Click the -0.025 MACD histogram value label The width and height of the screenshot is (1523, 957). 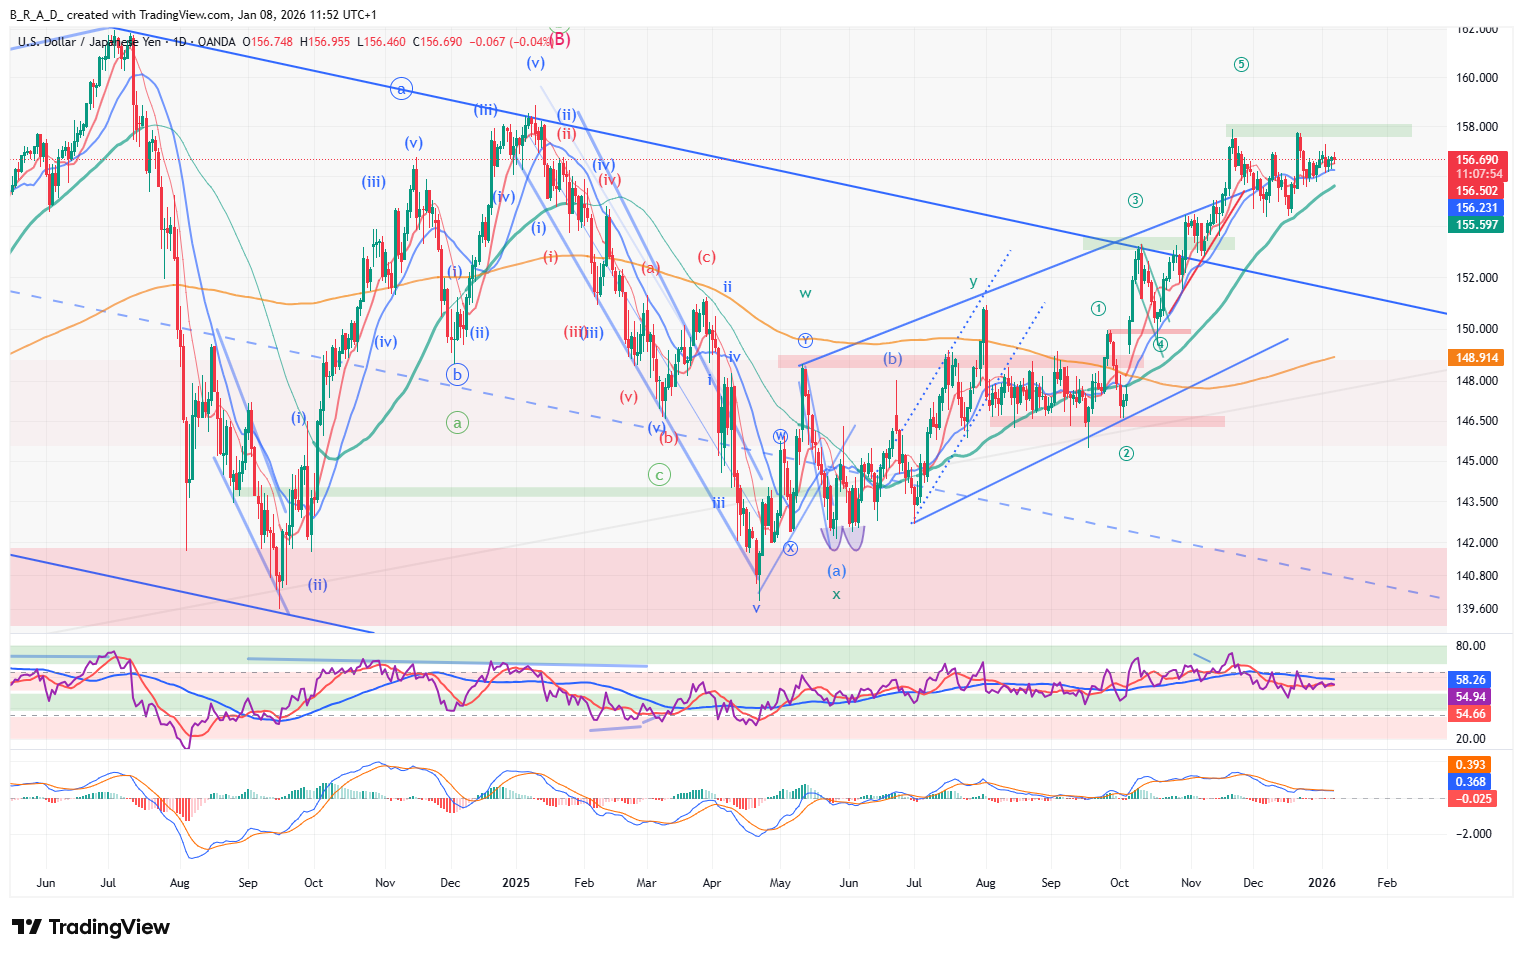tap(1470, 798)
